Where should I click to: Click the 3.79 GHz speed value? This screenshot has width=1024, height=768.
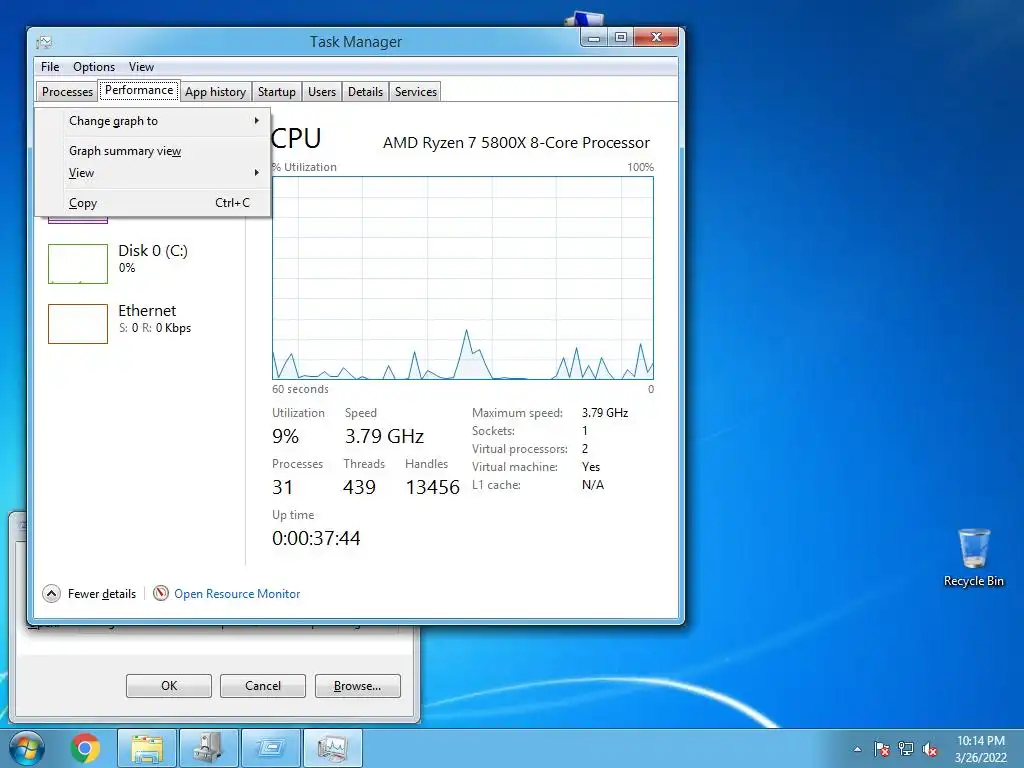pos(385,436)
